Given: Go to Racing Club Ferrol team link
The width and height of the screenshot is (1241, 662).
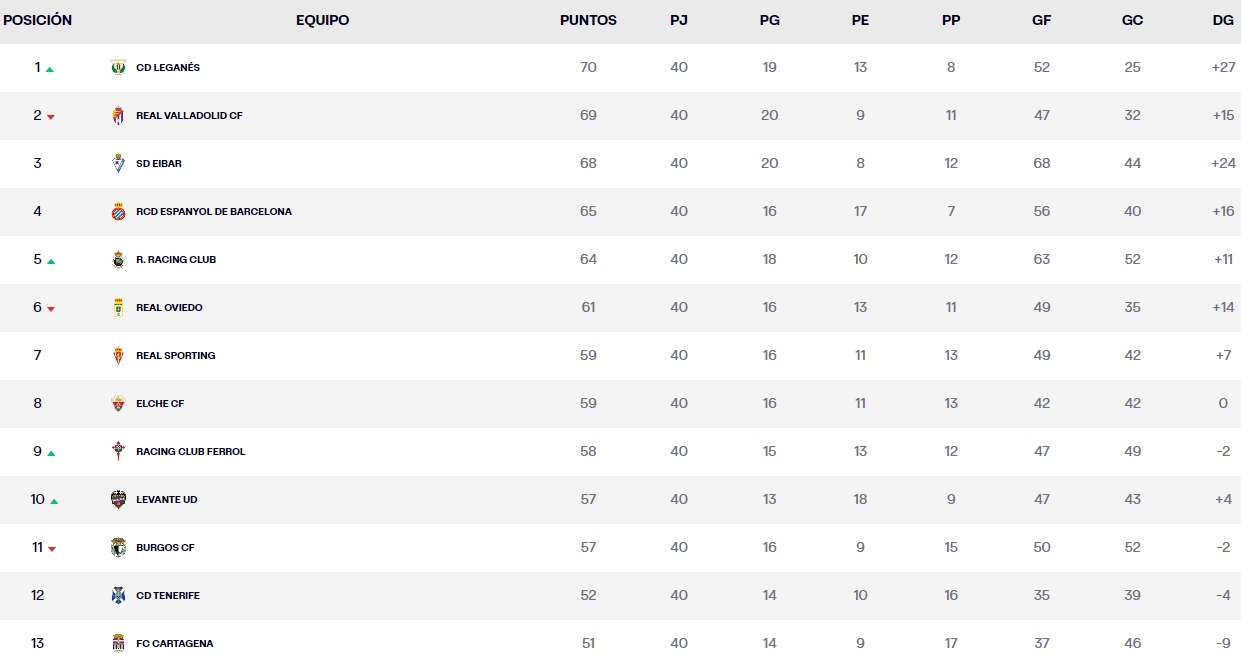Looking at the screenshot, I should (190, 452).
